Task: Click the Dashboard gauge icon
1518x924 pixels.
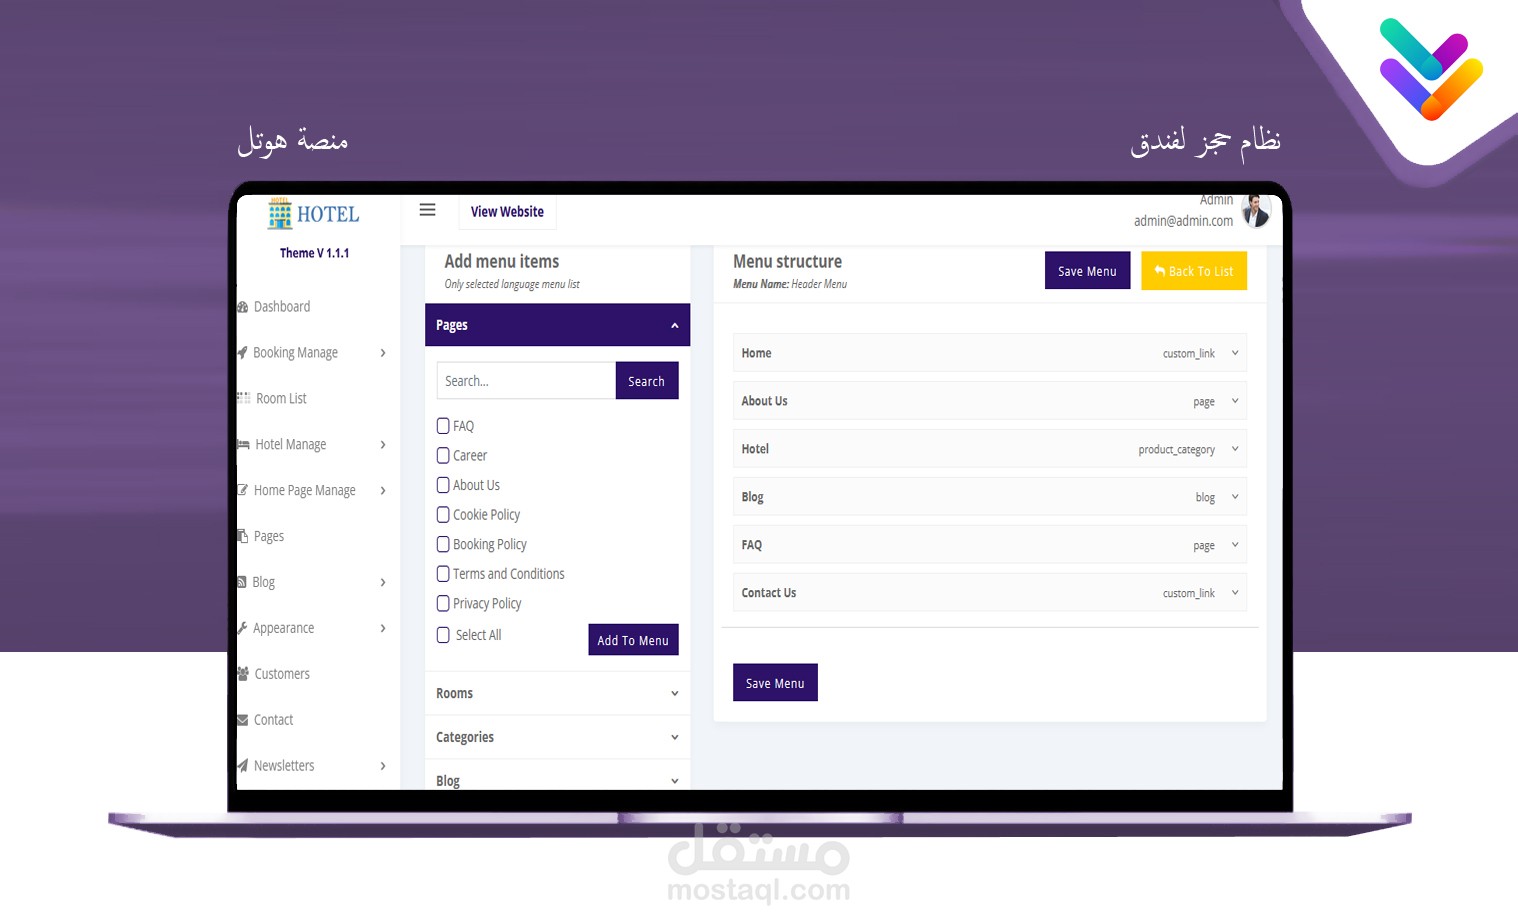Action: tap(242, 307)
